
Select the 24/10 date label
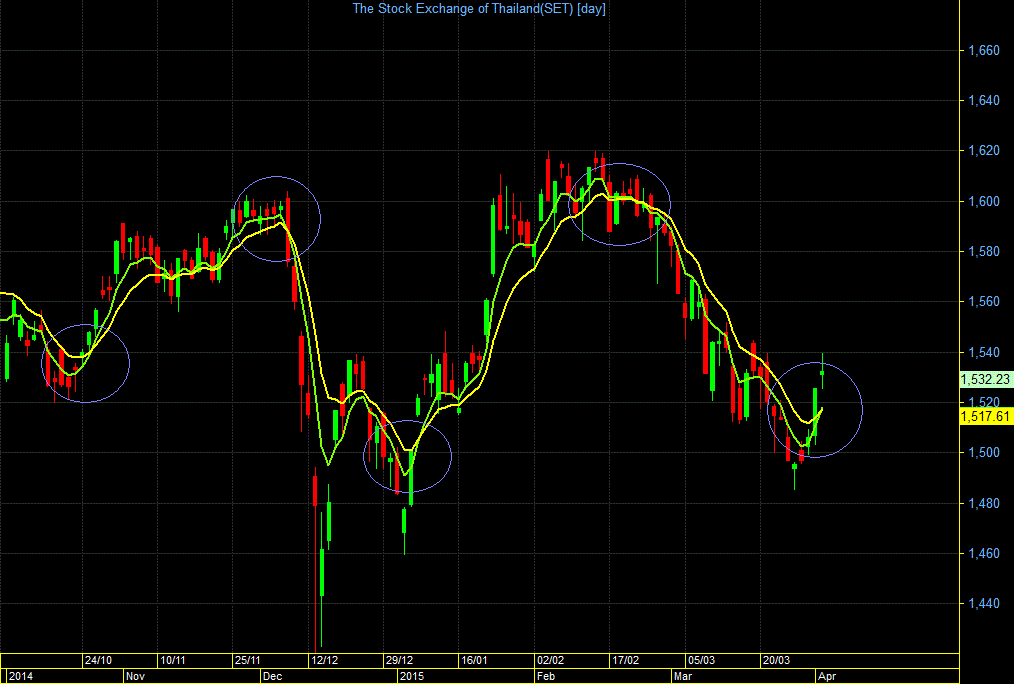98,661
